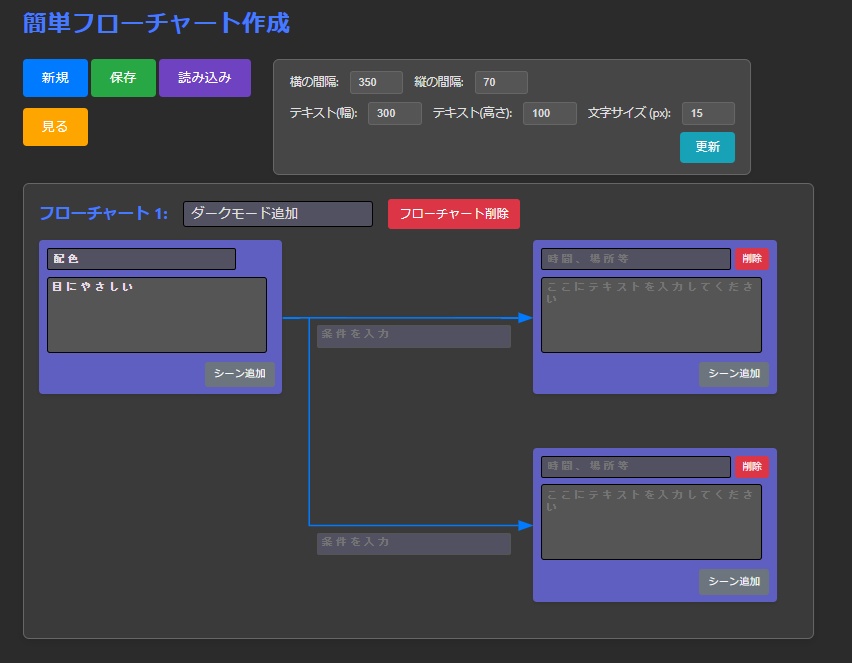The width and height of the screenshot is (852, 663).
Task: Click the 新規 button to create new
Action: 54,78
